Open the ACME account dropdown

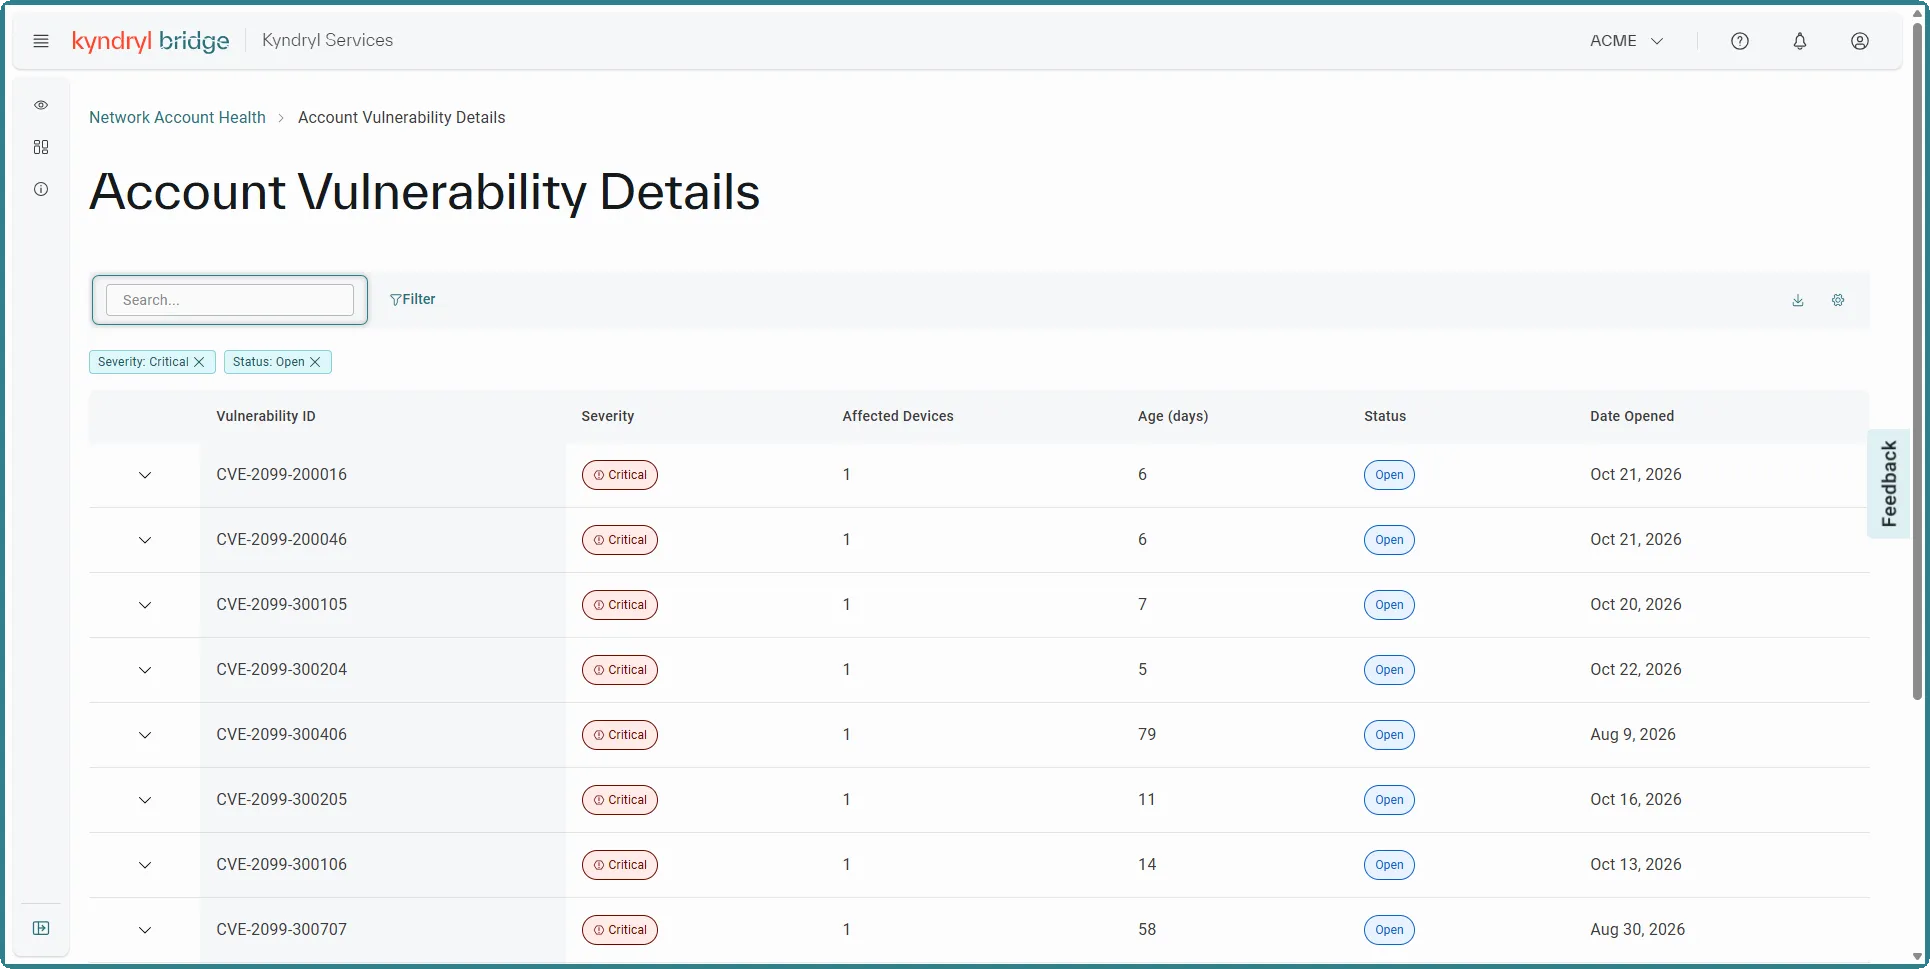tap(1627, 41)
